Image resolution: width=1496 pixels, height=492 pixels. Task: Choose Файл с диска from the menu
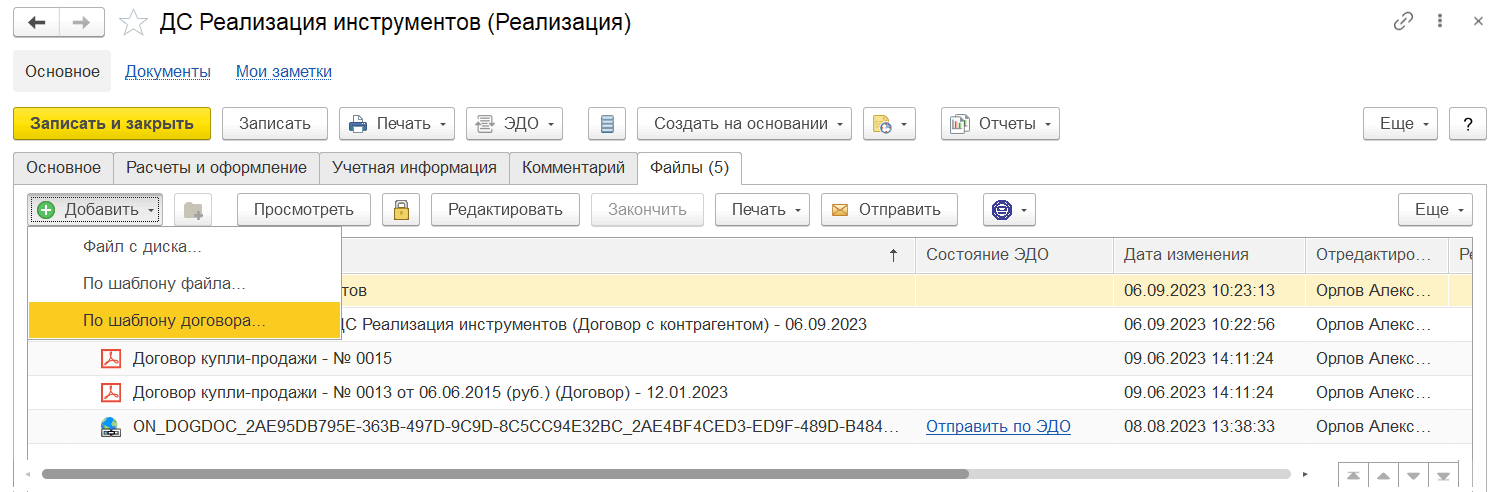tap(142, 246)
